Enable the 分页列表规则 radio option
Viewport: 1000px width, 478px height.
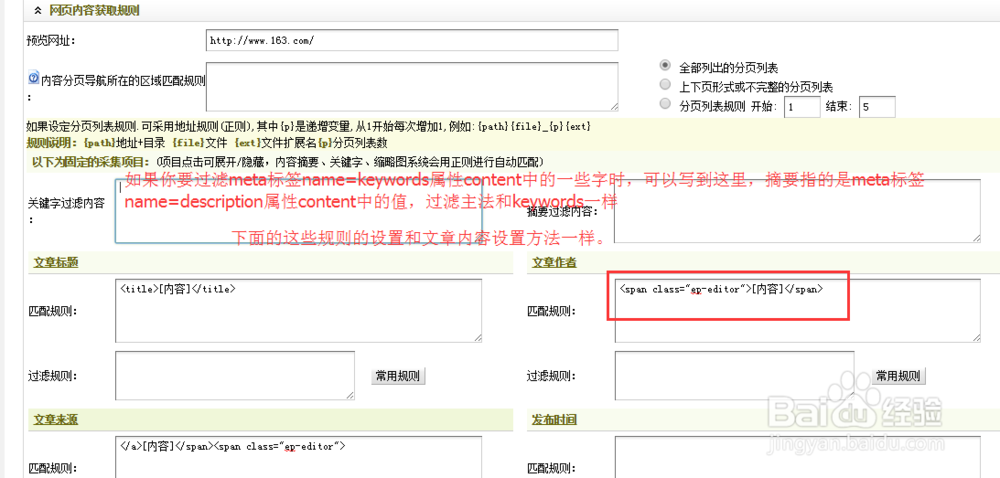click(665, 104)
